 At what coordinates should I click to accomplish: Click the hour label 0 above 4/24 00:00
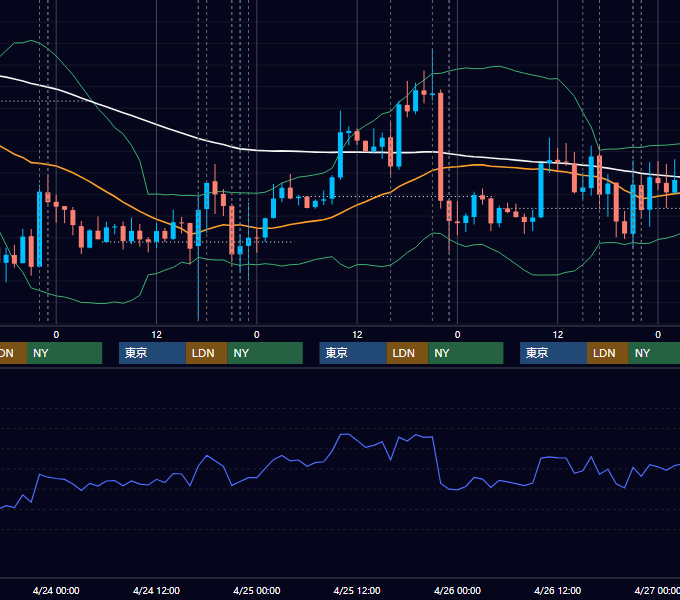pyautogui.click(x=56, y=335)
